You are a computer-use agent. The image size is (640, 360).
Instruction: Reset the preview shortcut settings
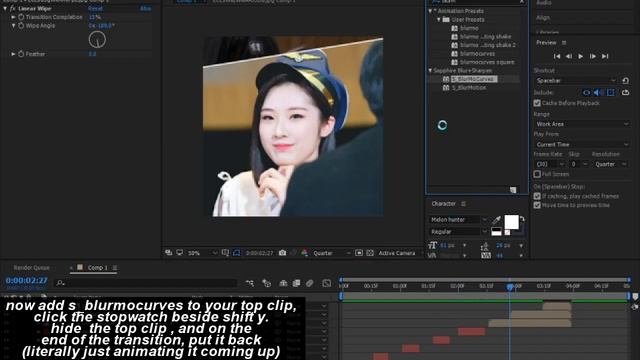625,81
